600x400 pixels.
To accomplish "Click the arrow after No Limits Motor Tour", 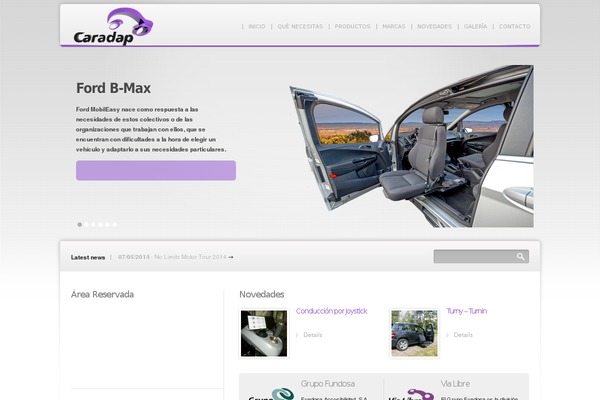I will (231, 257).
